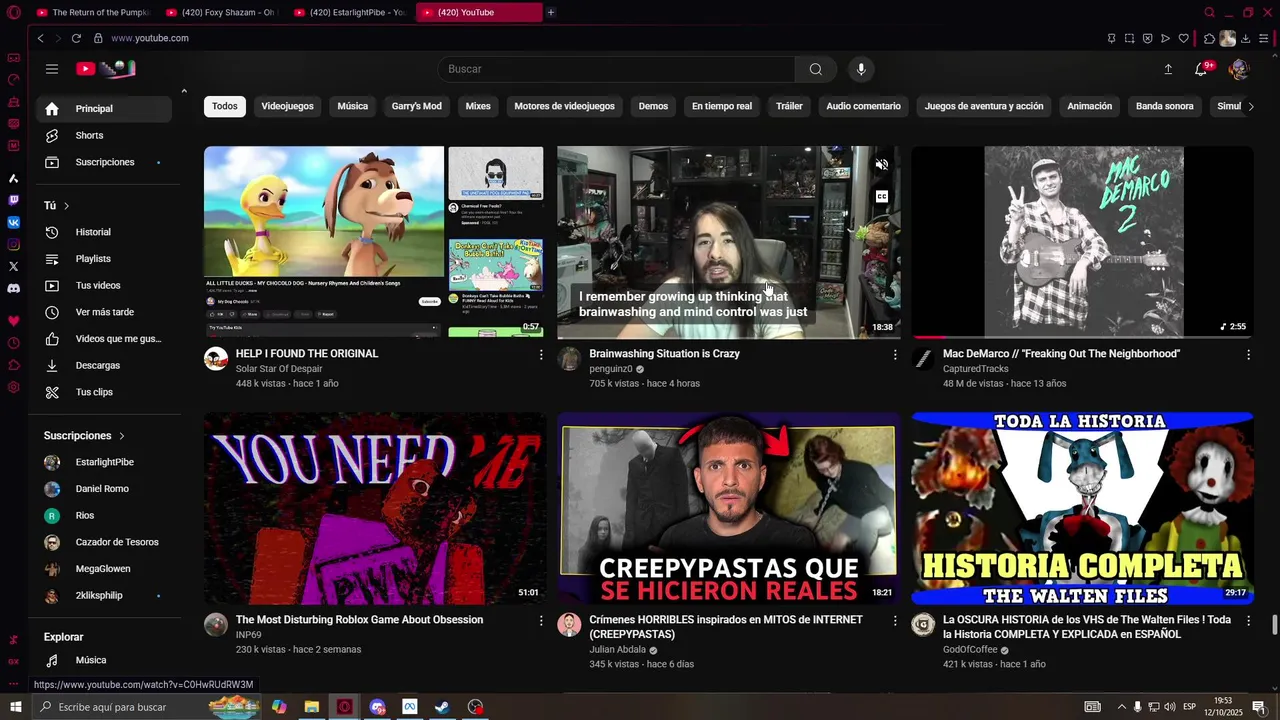Open the Aria AI icon in sidebar
Viewport: 1280px width, 720px height.
click(13, 178)
